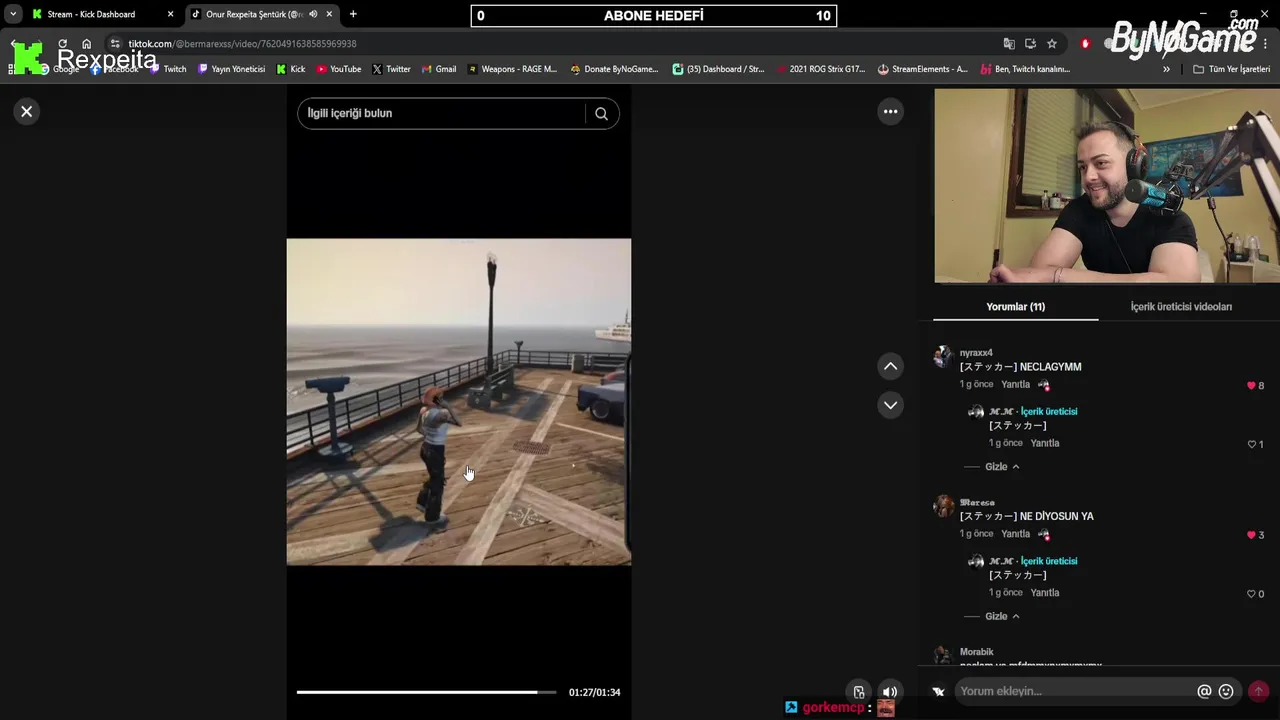Close the TikTok video viewer
Image resolution: width=1280 pixels, height=720 pixels.
tap(27, 111)
